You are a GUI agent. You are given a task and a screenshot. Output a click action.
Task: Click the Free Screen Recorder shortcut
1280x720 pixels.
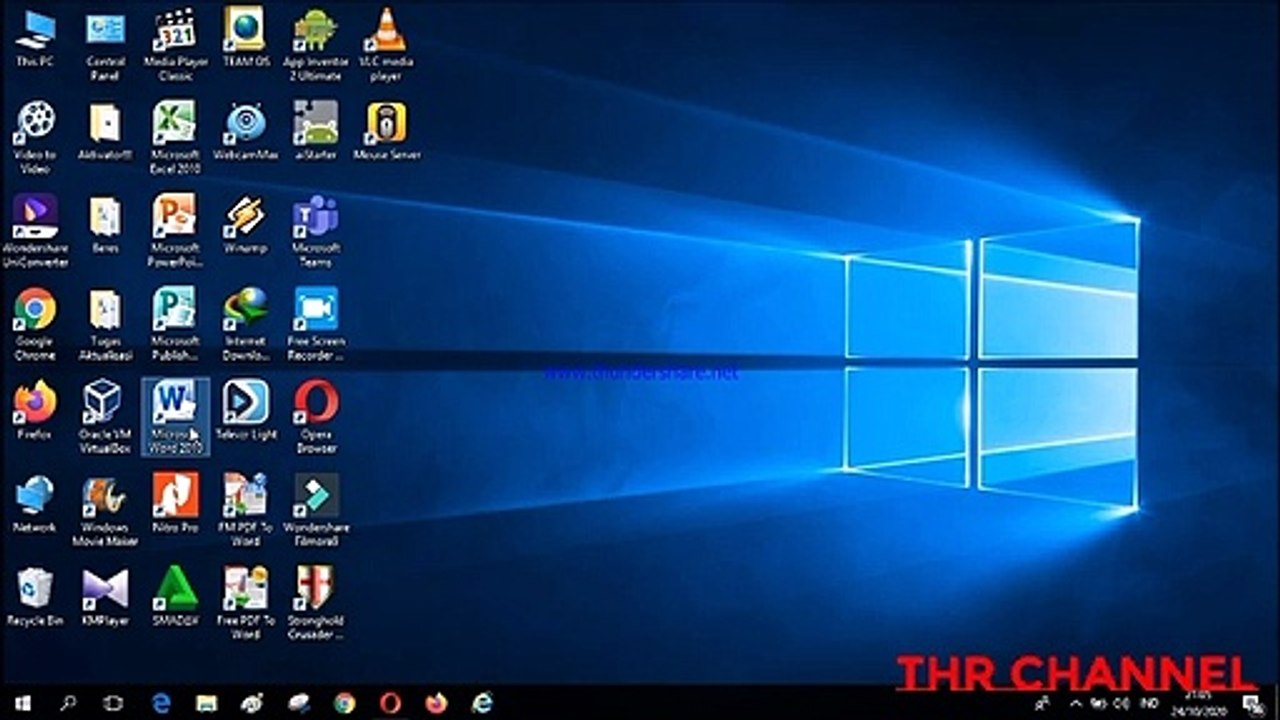(x=316, y=324)
